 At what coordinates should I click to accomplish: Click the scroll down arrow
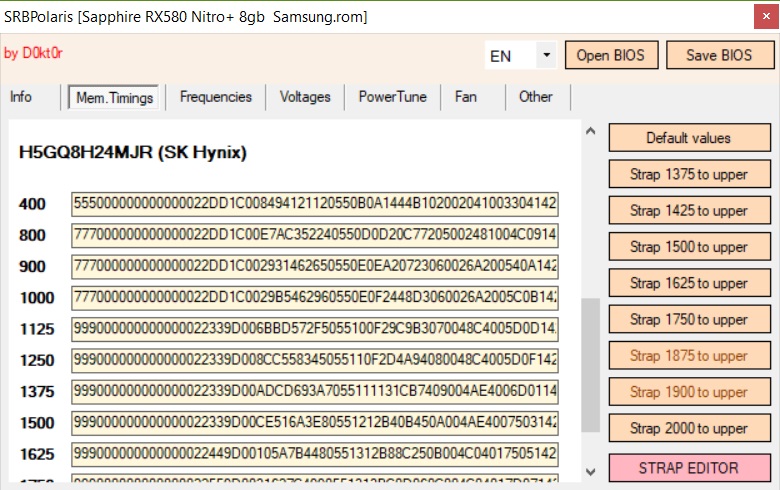pyautogui.click(x=590, y=472)
